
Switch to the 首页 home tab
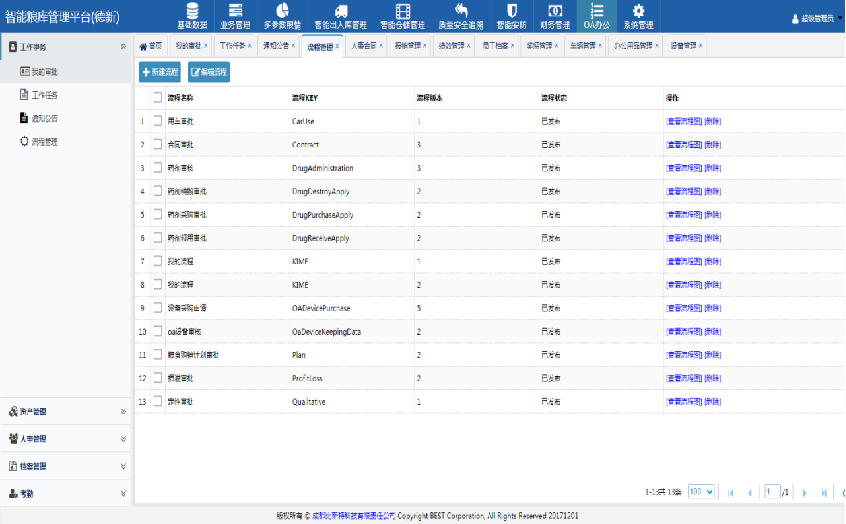click(150, 46)
